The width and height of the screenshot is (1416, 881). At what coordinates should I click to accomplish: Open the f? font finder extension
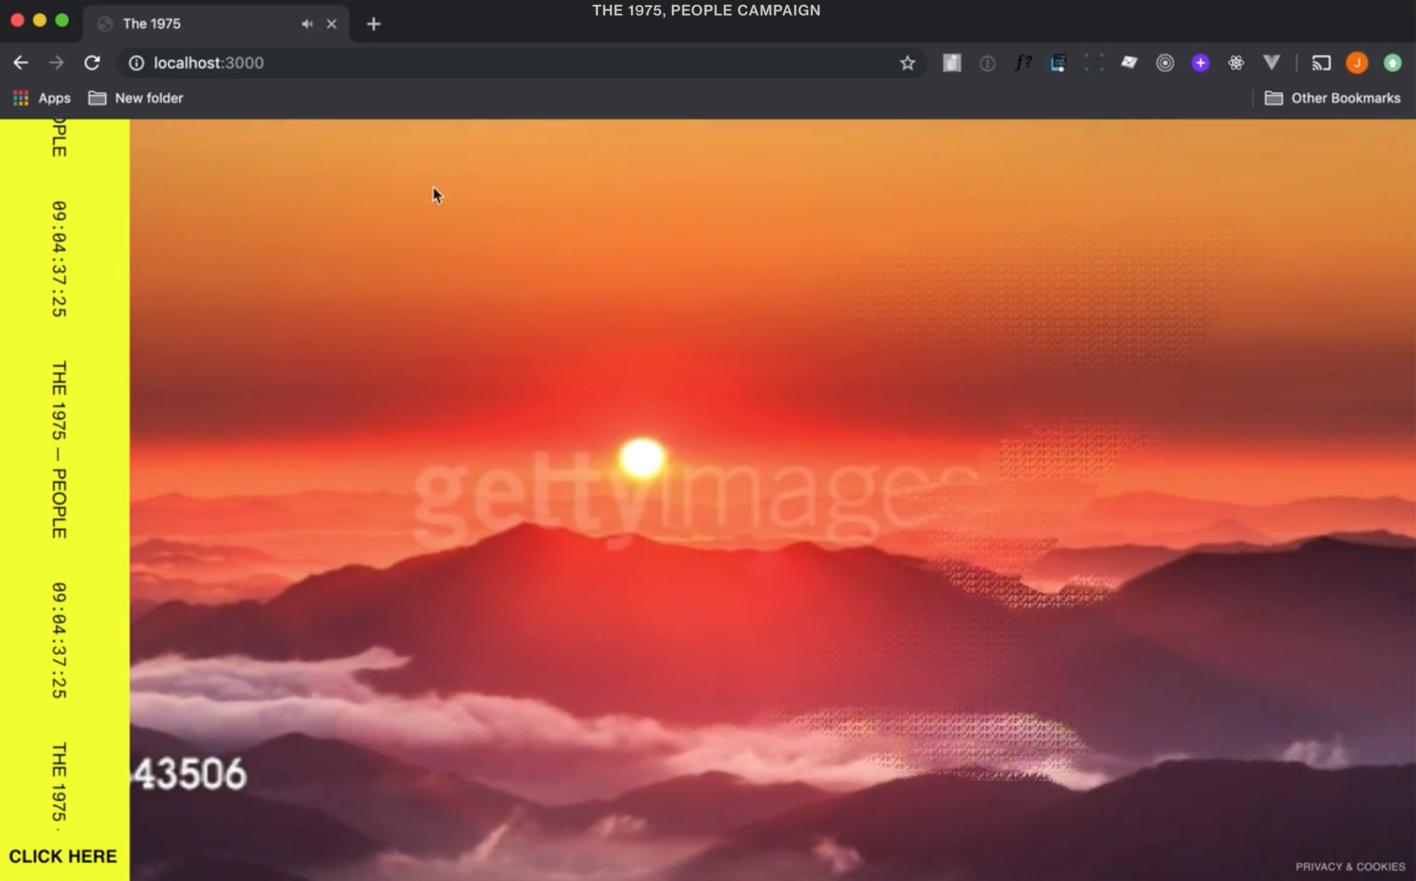pos(1023,63)
